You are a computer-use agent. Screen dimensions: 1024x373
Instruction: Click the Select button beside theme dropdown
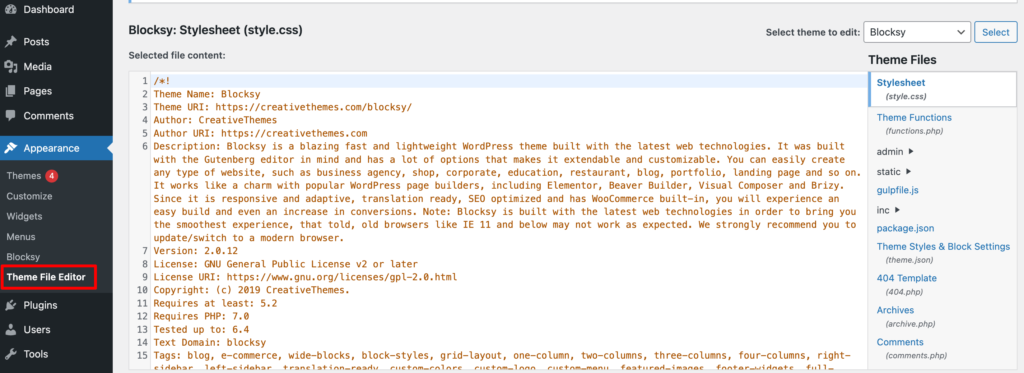point(995,32)
